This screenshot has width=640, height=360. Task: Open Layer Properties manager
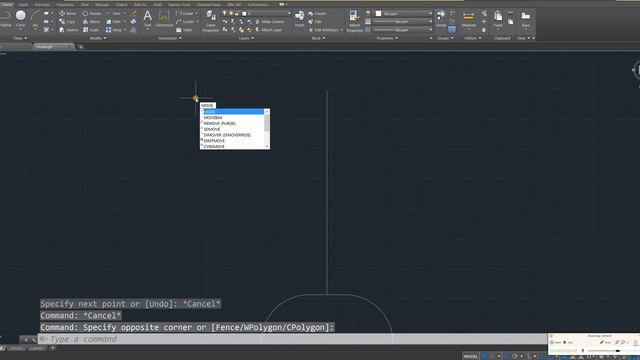pos(211,21)
